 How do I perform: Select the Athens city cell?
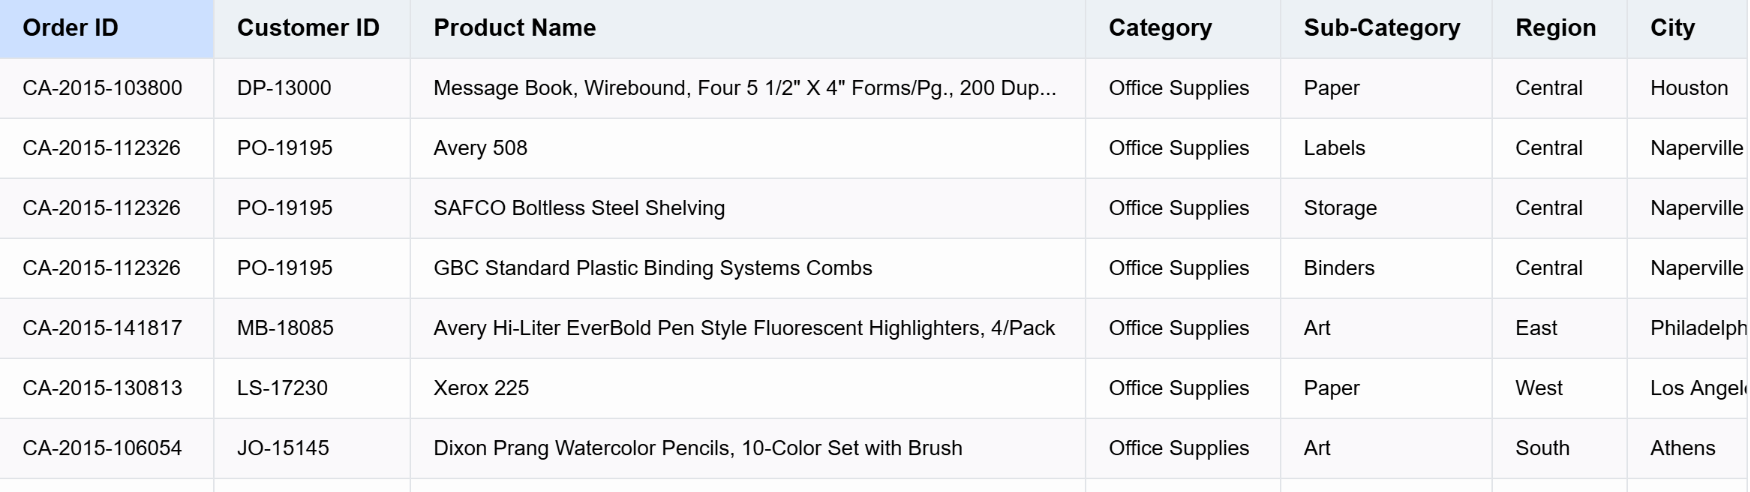(x=1682, y=448)
